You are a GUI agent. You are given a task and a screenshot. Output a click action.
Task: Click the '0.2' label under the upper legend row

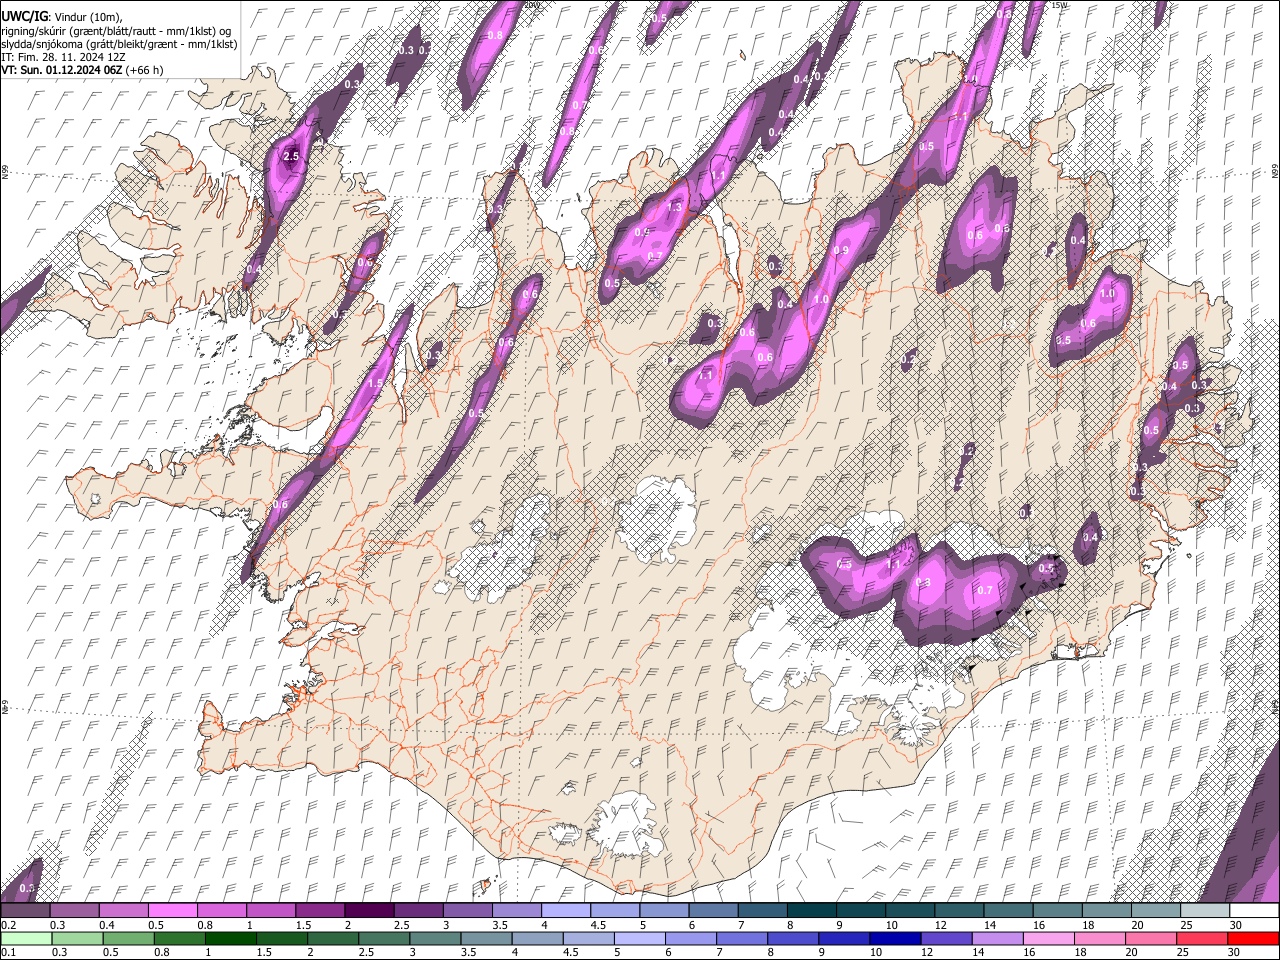click(9, 925)
